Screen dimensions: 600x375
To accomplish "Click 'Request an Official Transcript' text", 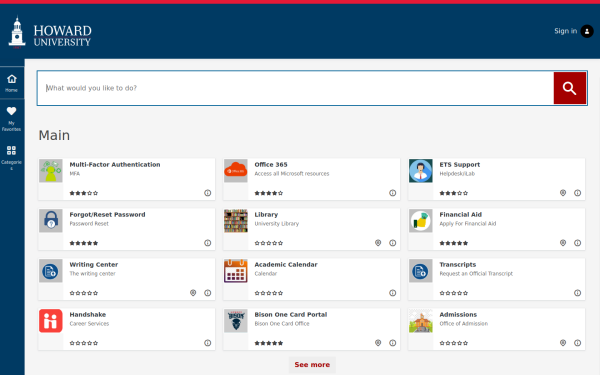I will coord(476,274).
